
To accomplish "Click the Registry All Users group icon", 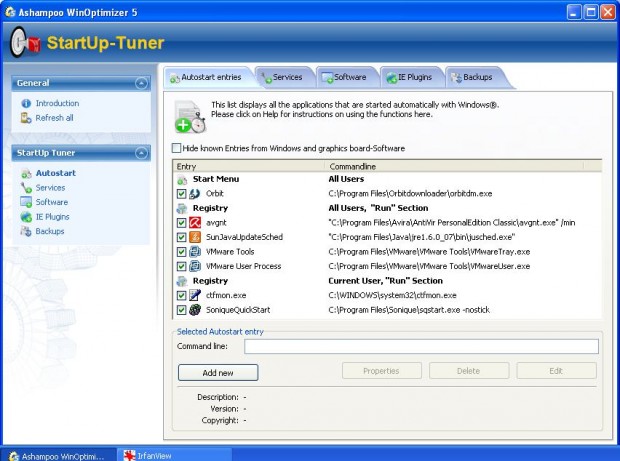I will coord(182,208).
